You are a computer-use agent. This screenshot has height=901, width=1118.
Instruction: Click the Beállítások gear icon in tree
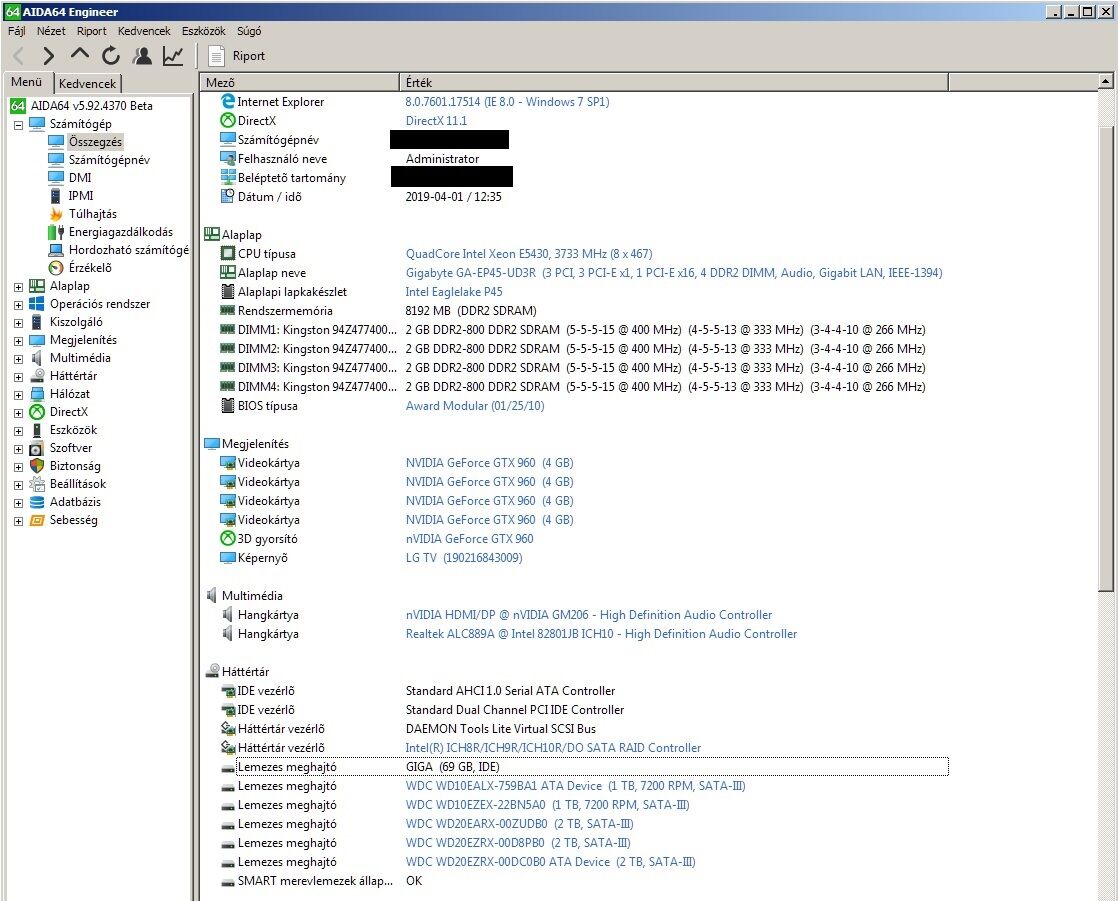(36, 484)
